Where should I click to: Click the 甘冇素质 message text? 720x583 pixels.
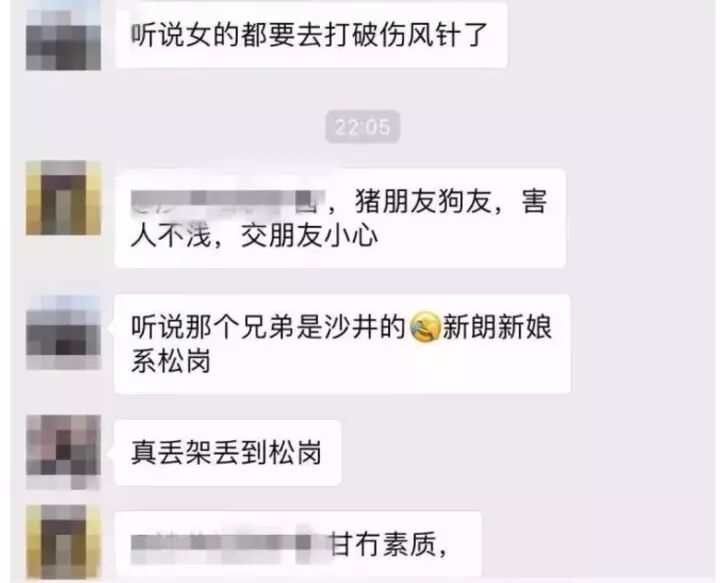coord(388,544)
